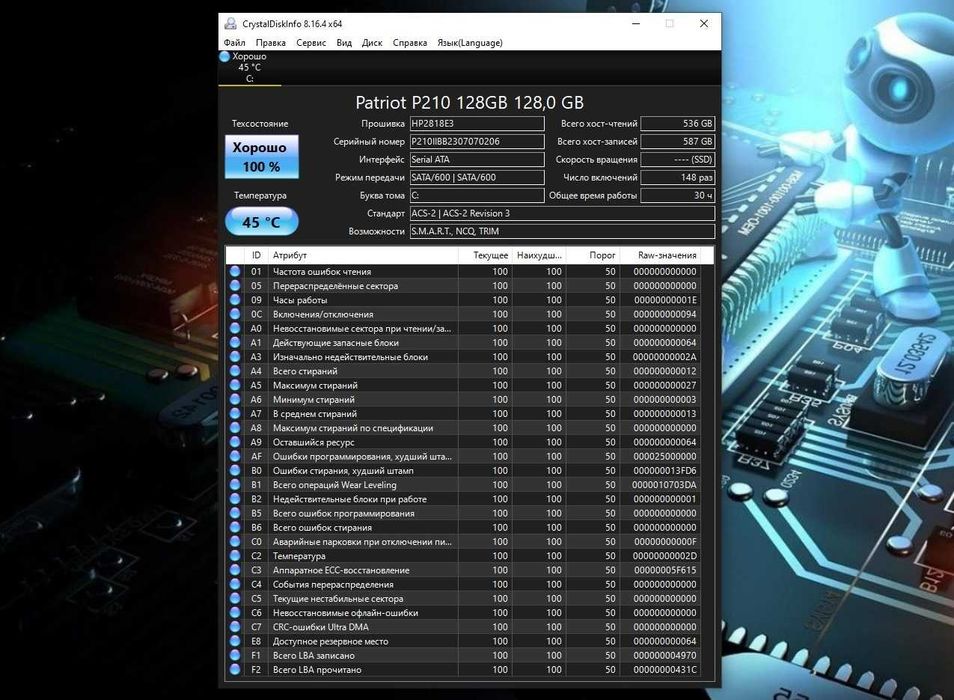Click status circle of attribute B5 row
The height and width of the screenshot is (700, 954).
click(x=235, y=513)
